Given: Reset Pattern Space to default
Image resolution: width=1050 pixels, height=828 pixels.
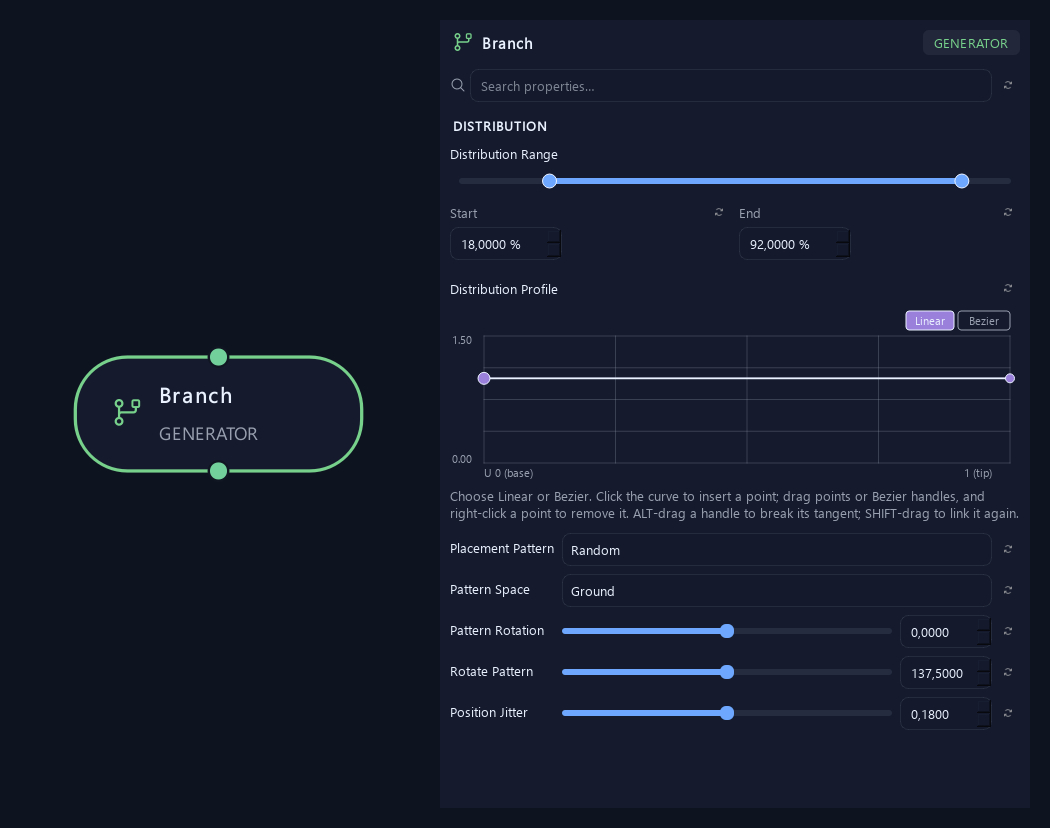Looking at the screenshot, I should click(1008, 590).
